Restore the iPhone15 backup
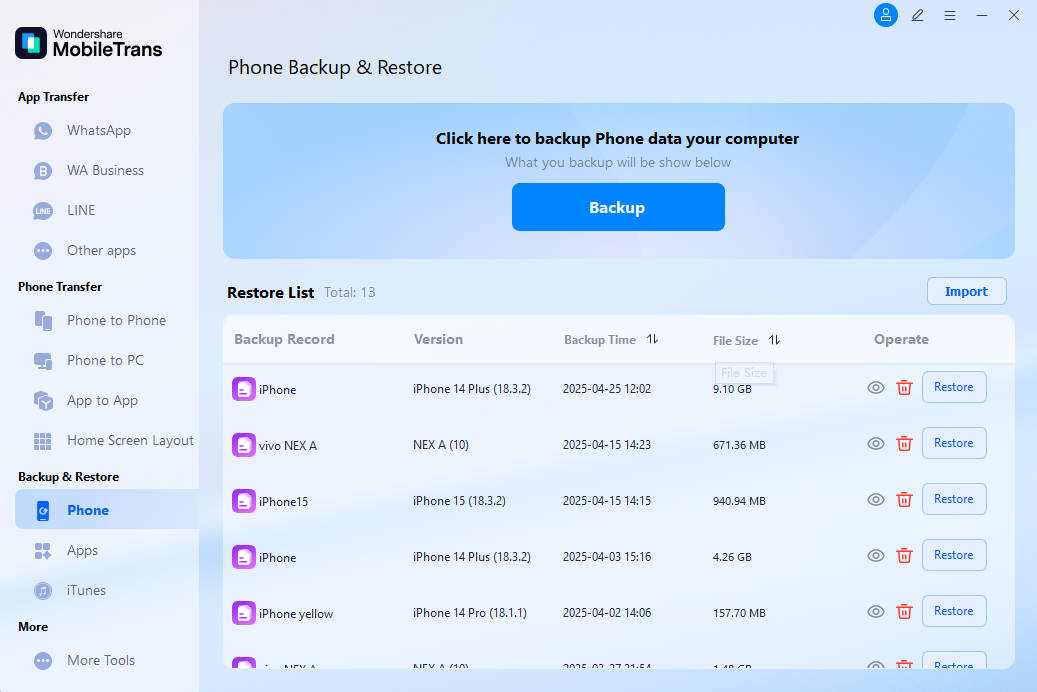 pyautogui.click(x=954, y=499)
